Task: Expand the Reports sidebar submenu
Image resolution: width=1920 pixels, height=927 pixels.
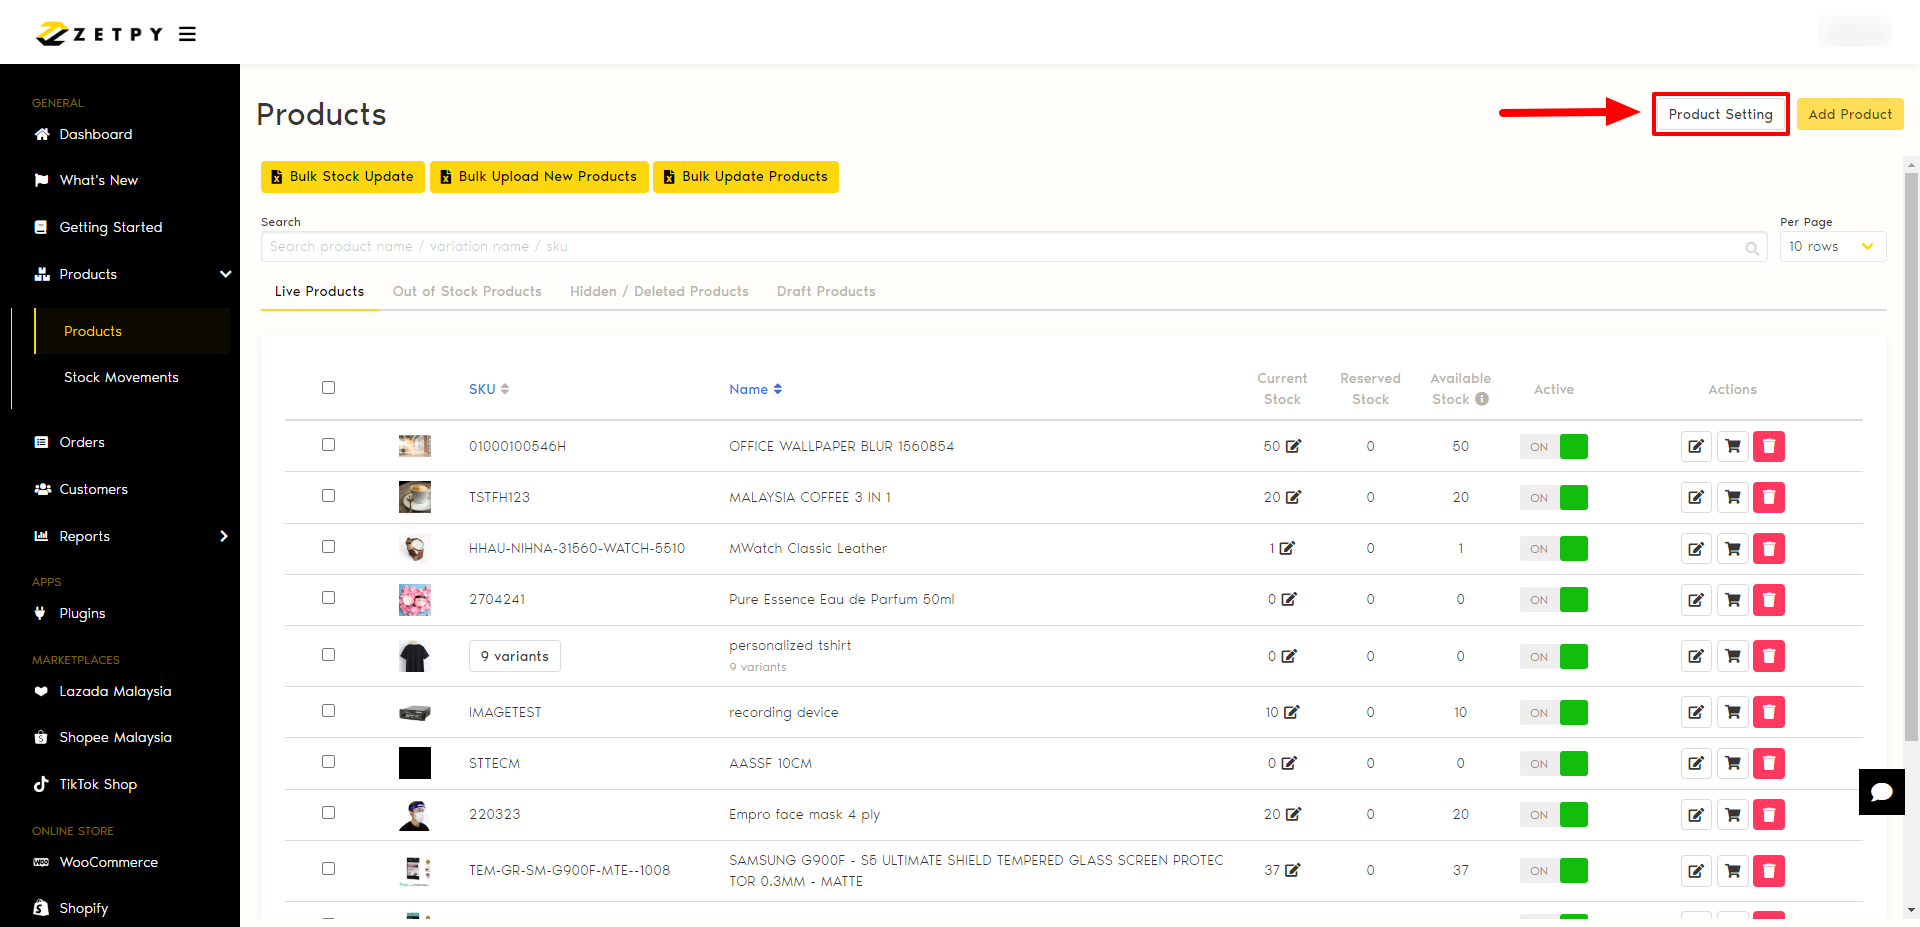Action: coord(223,536)
